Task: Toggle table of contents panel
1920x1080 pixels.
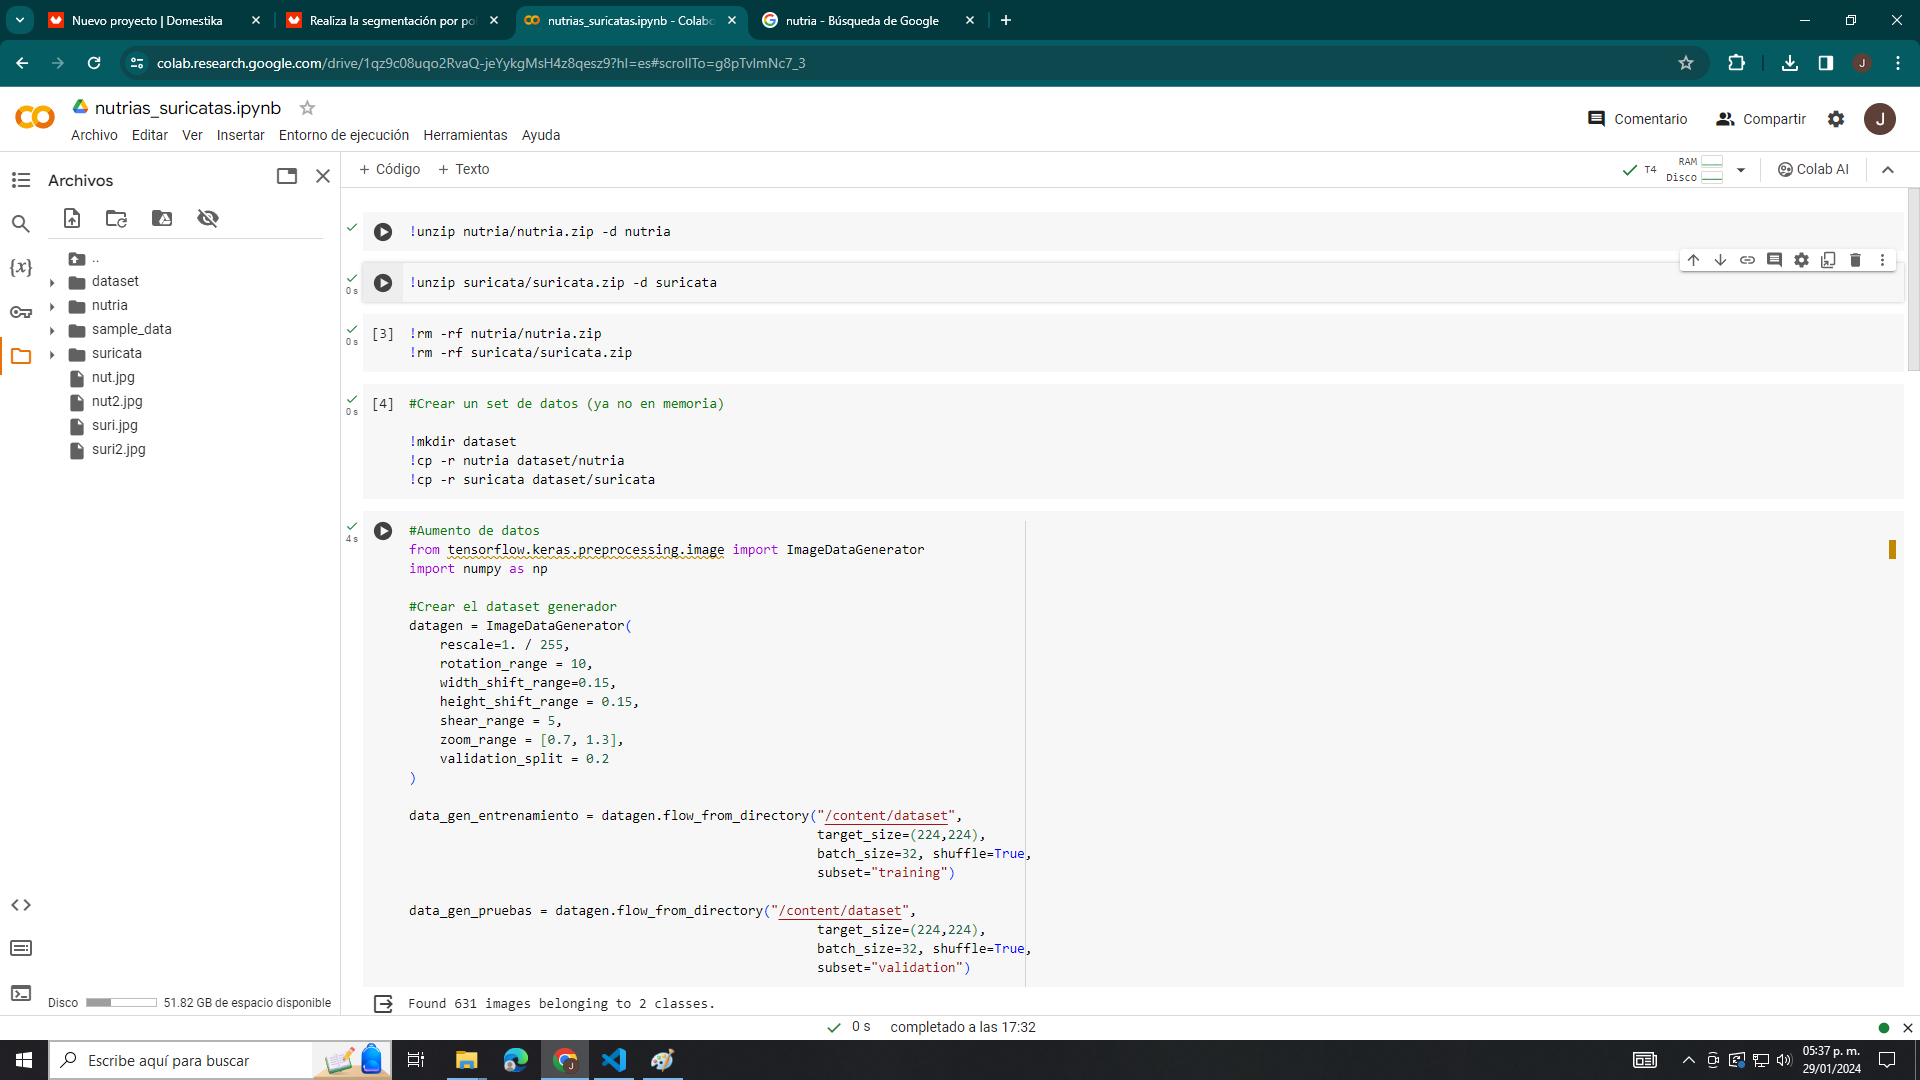Action: click(21, 180)
